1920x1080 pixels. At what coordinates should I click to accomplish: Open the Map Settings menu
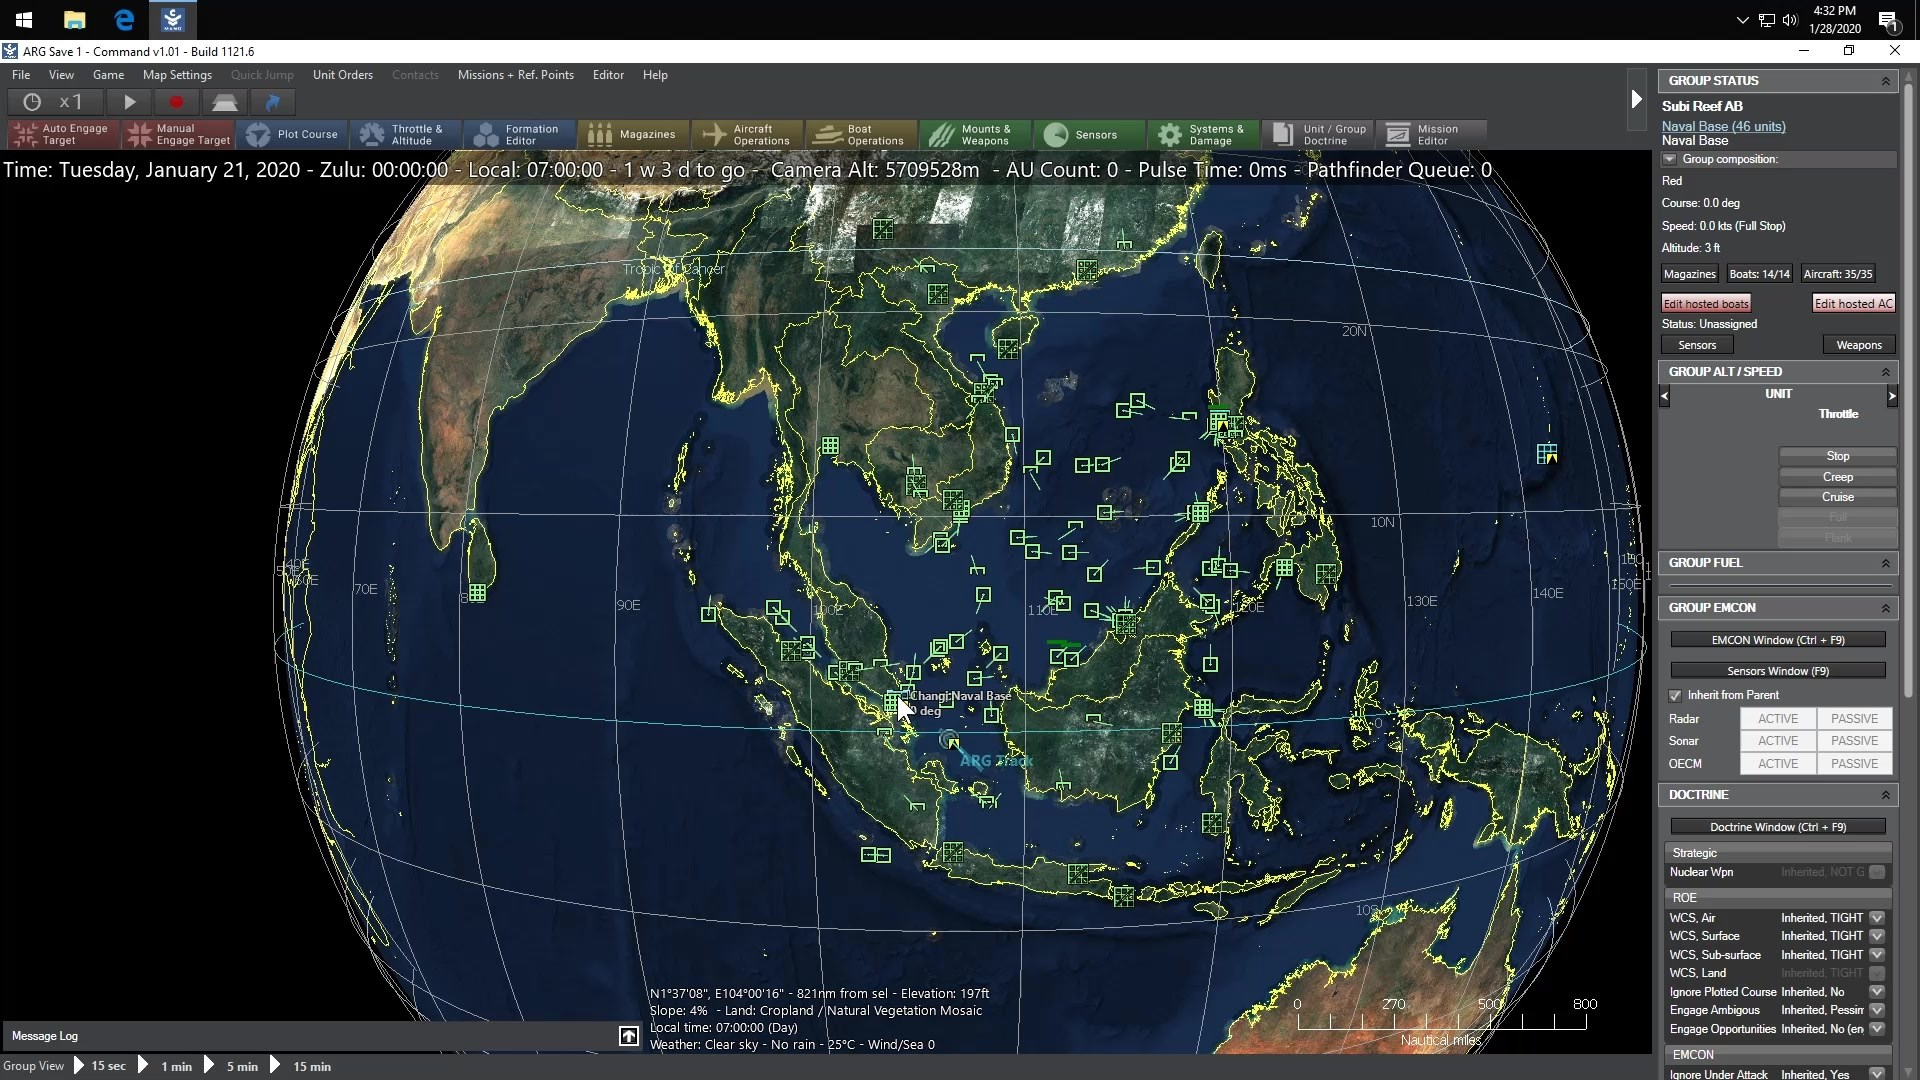[x=177, y=75]
